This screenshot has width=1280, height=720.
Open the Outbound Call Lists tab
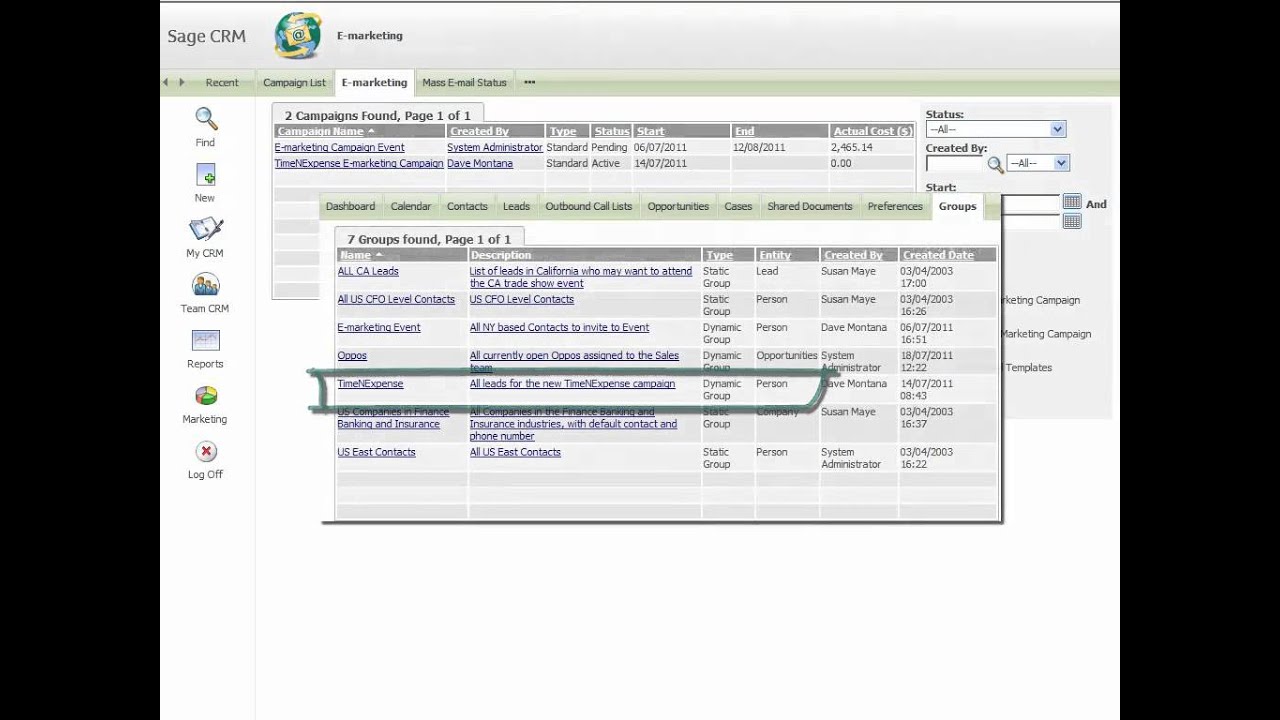point(589,206)
